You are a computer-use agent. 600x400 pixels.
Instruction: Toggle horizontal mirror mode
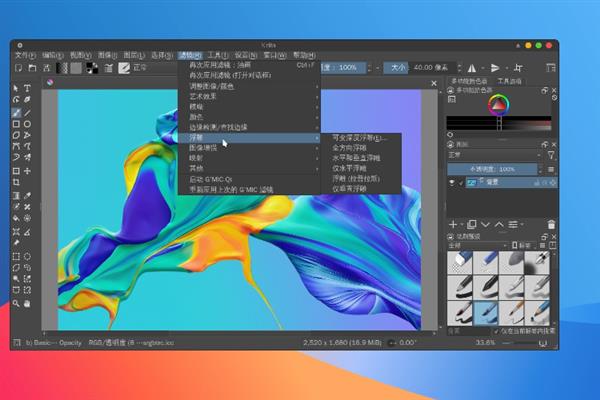coord(472,68)
